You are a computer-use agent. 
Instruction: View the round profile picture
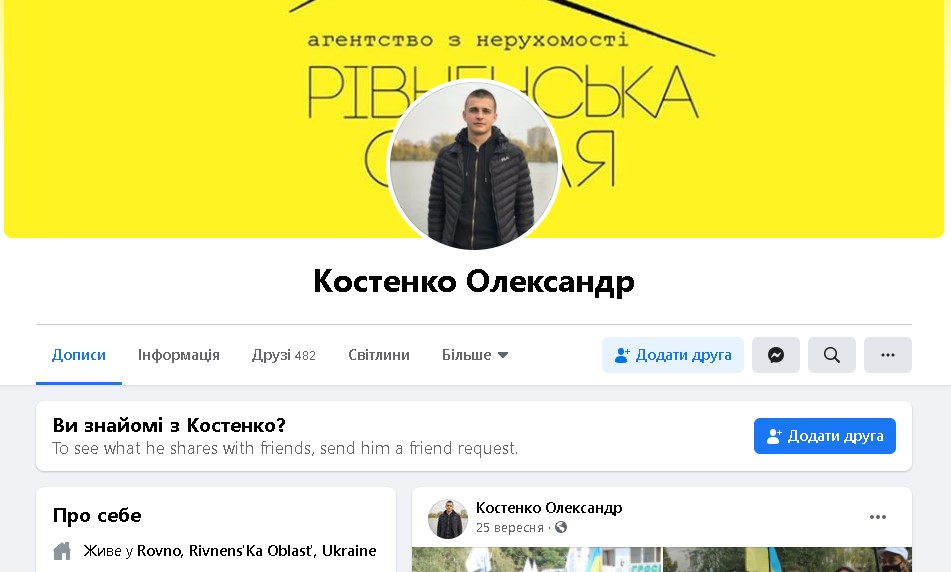pos(474,164)
